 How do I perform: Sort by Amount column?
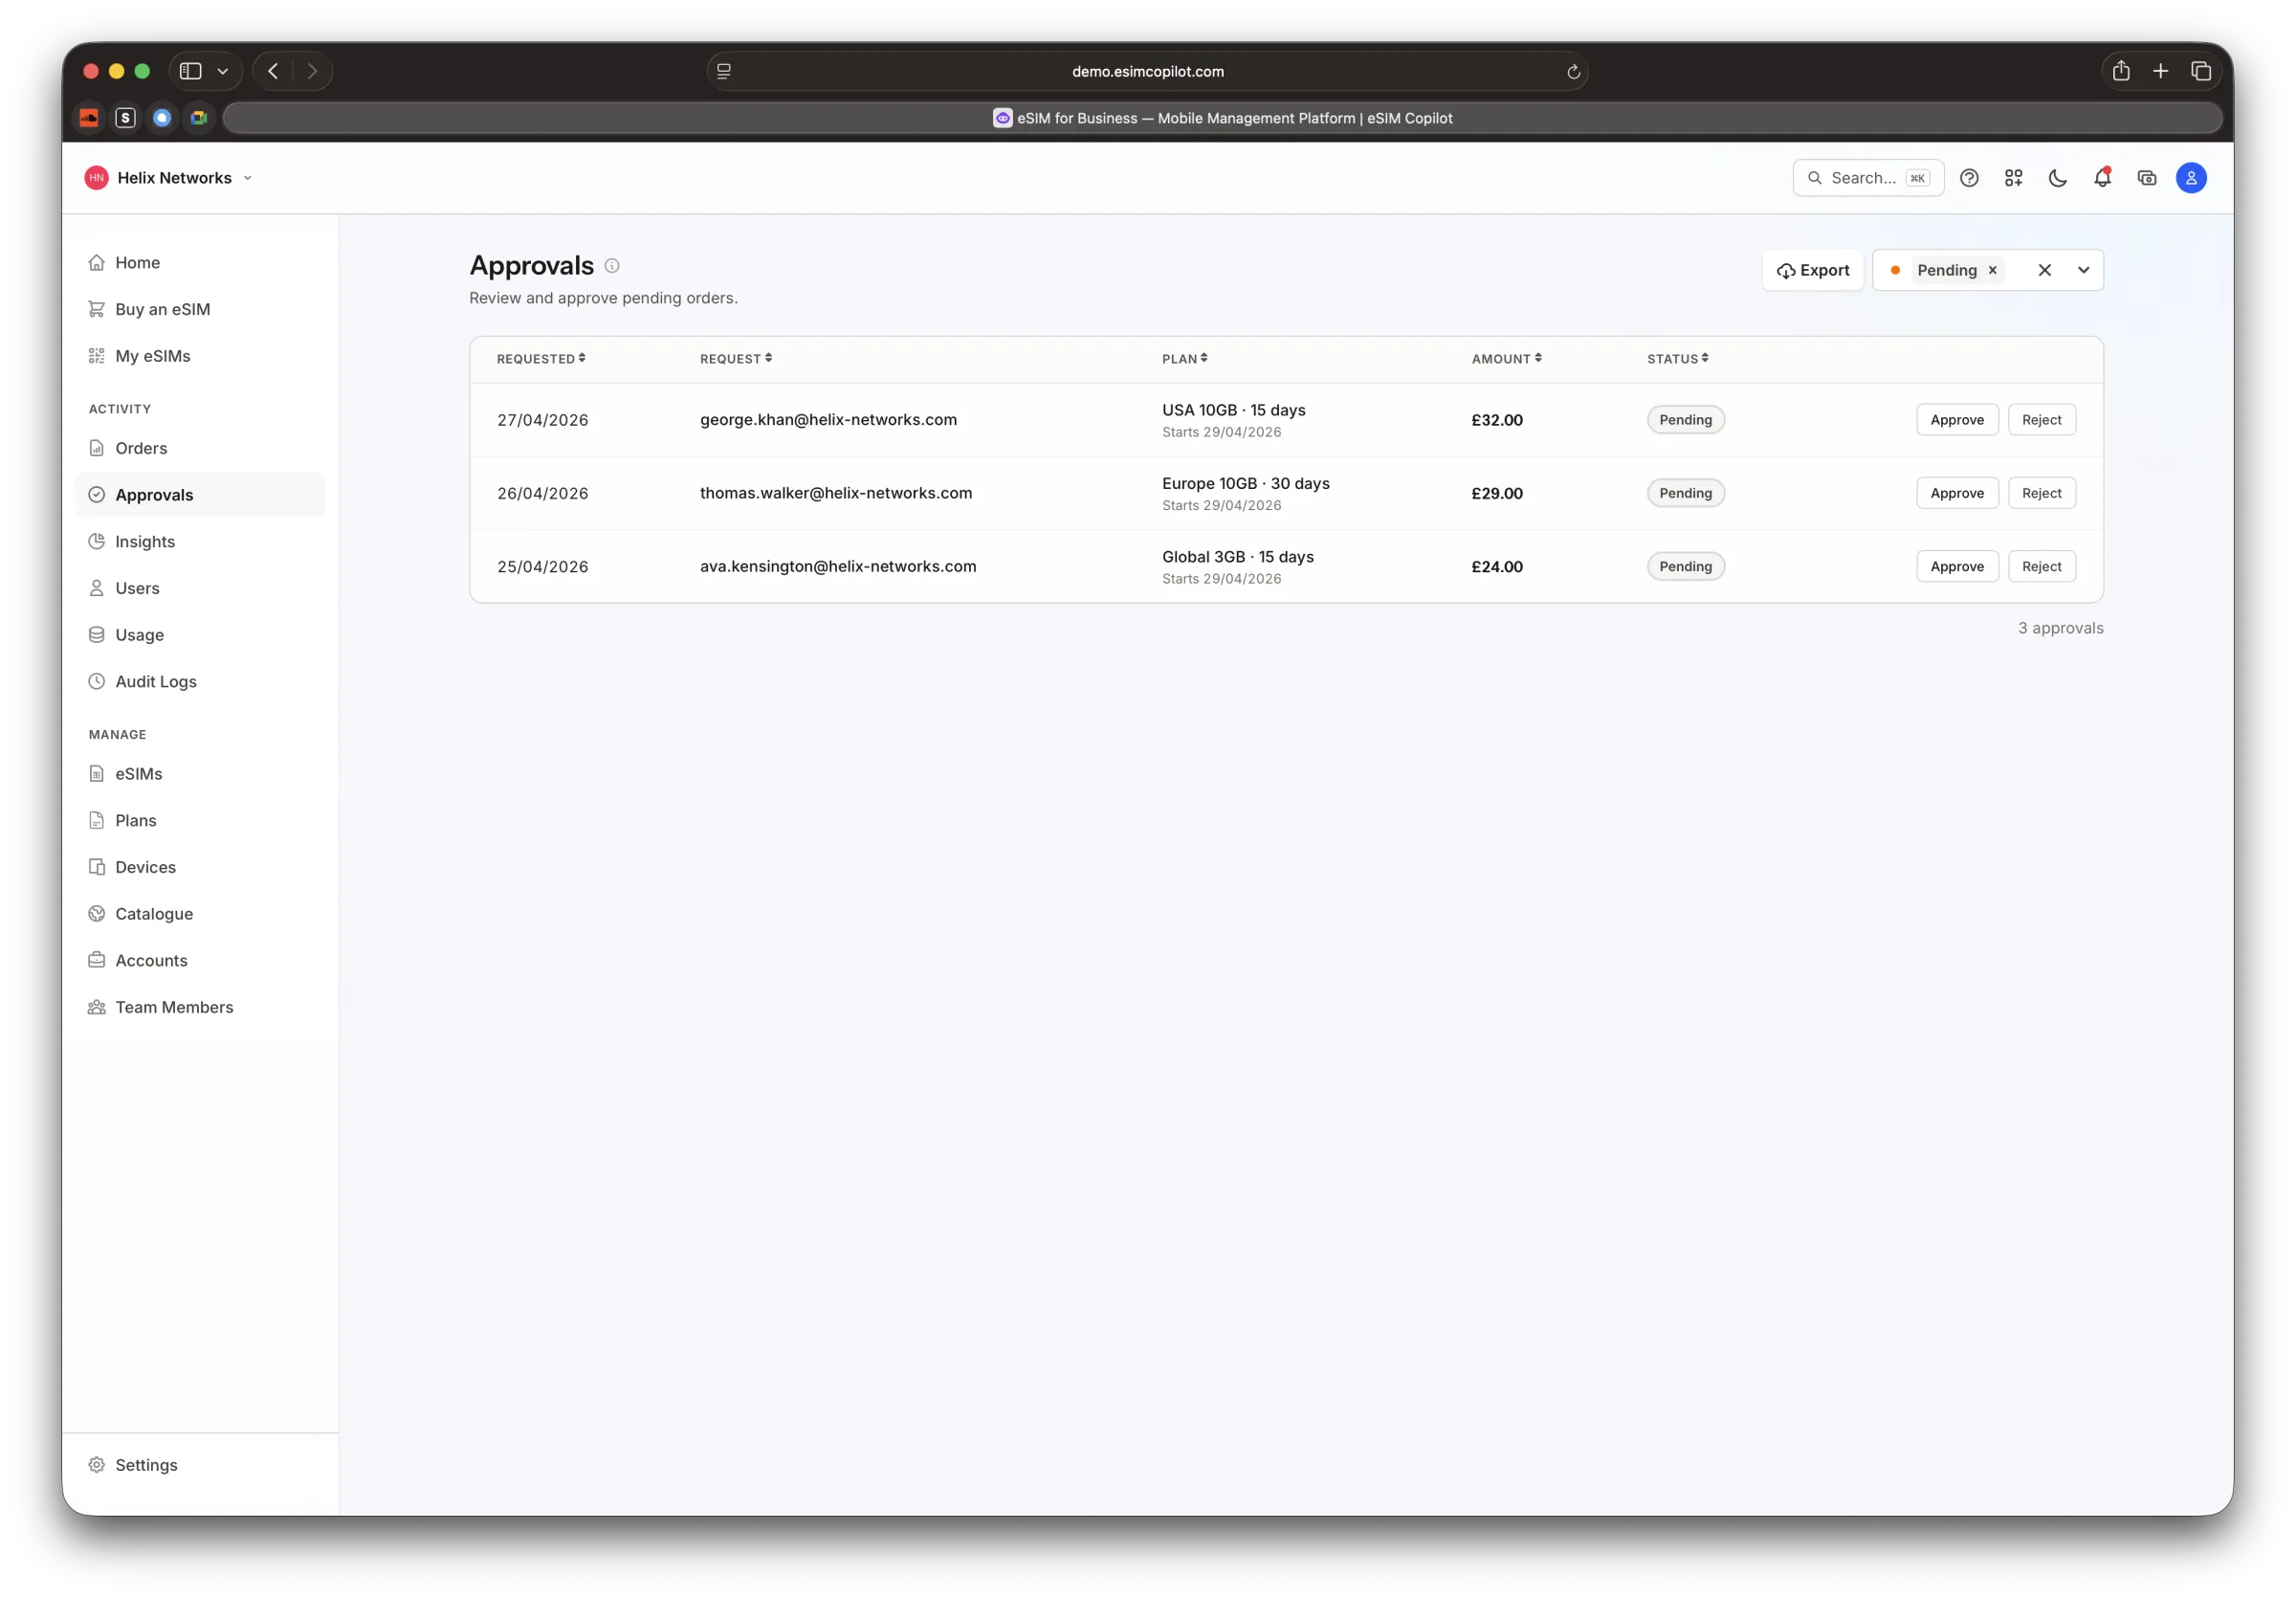click(x=1506, y=359)
